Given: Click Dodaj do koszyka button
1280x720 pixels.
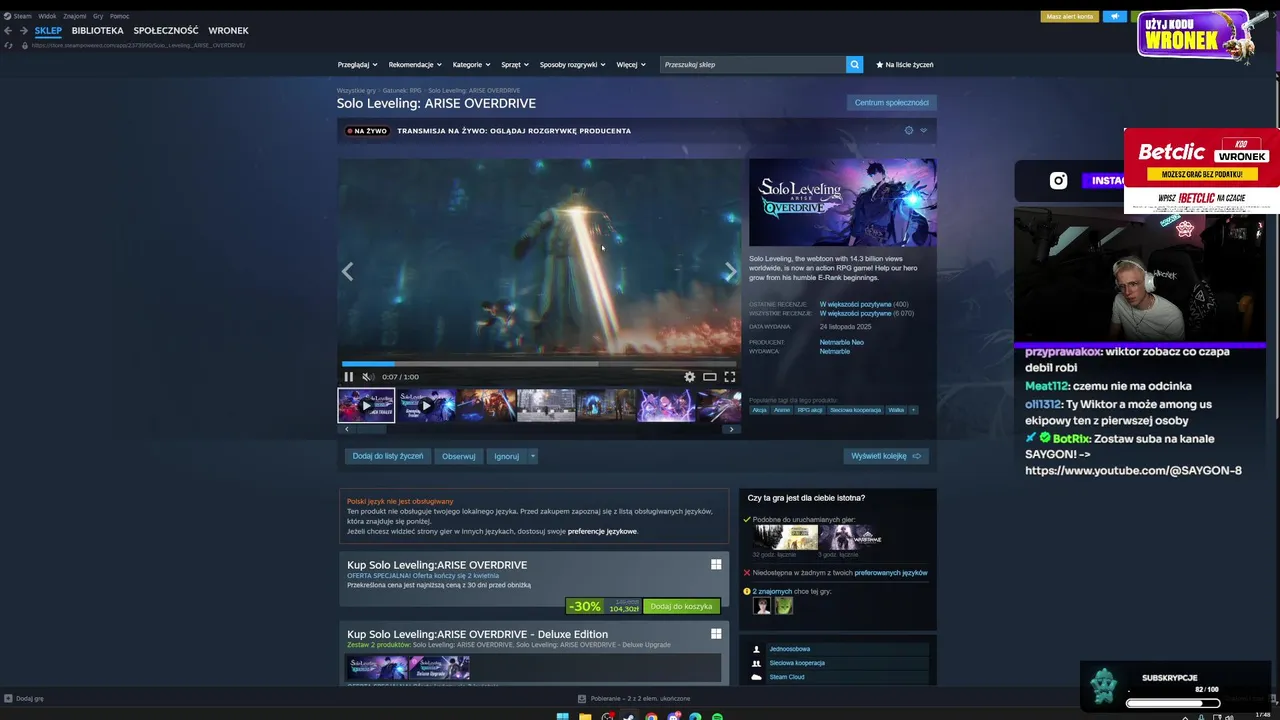Looking at the screenshot, I should point(681,606).
